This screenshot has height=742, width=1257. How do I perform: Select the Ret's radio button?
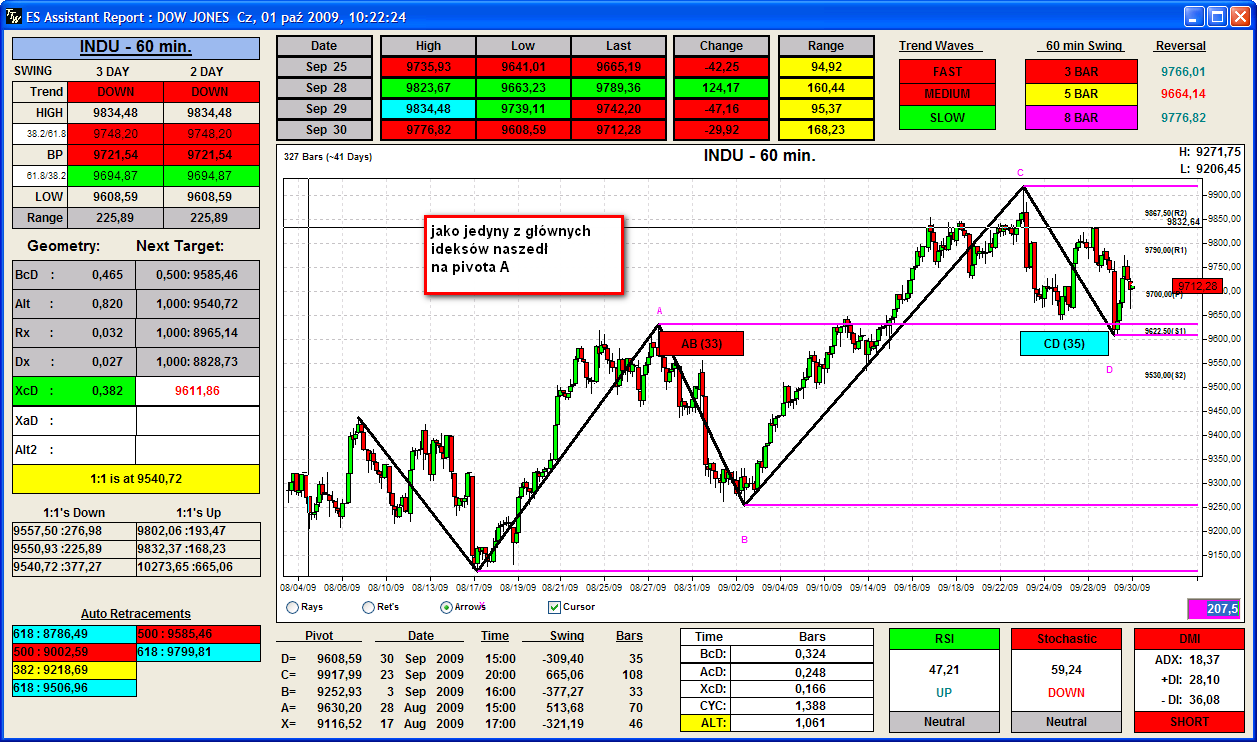coord(369,607)
